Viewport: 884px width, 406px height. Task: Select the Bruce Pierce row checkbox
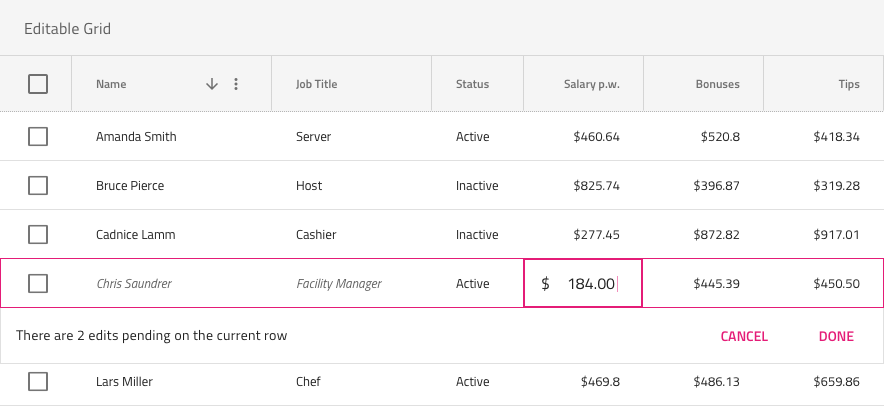38,186
